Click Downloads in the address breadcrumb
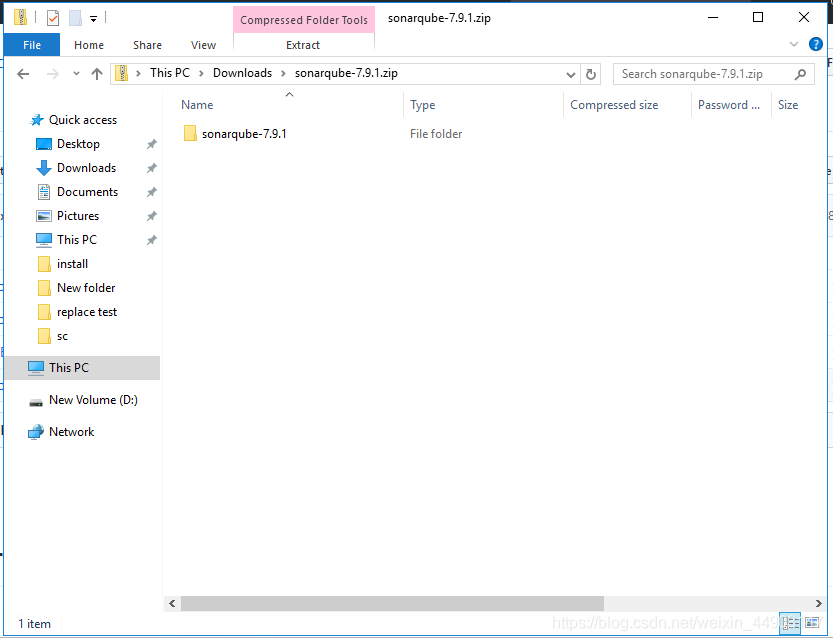This screenshot has width=833, height=641. pyautogui.click(x=242, y=73)
